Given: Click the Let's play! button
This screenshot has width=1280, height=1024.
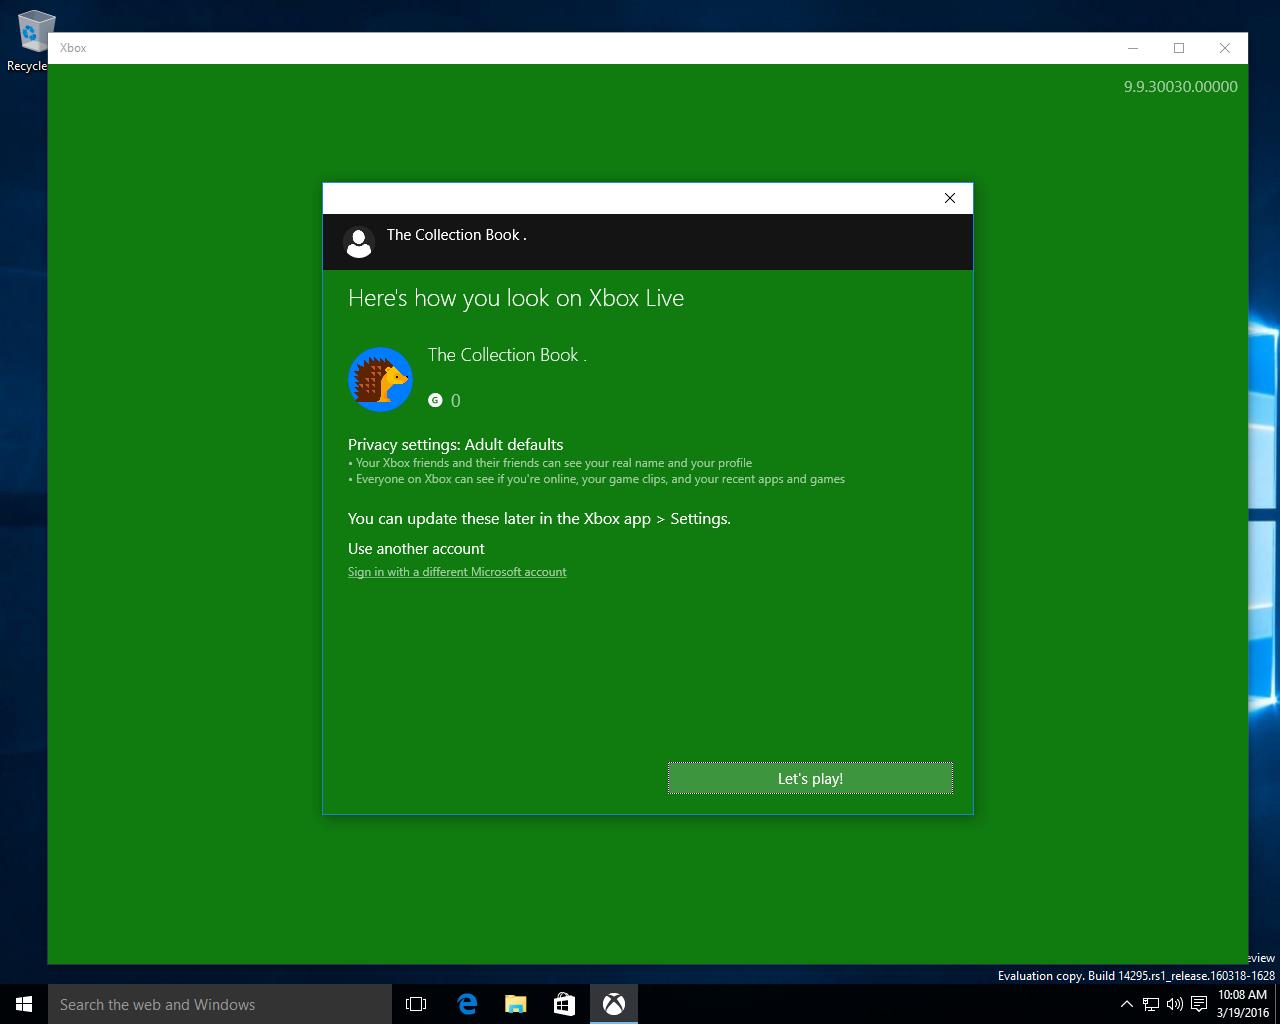Looking at the screenshot, I should click(810, 778).
